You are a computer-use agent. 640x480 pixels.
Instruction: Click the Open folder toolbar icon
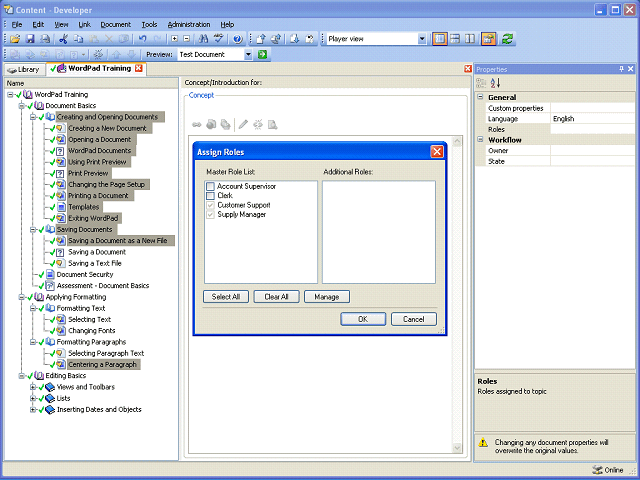click(15, 39)
